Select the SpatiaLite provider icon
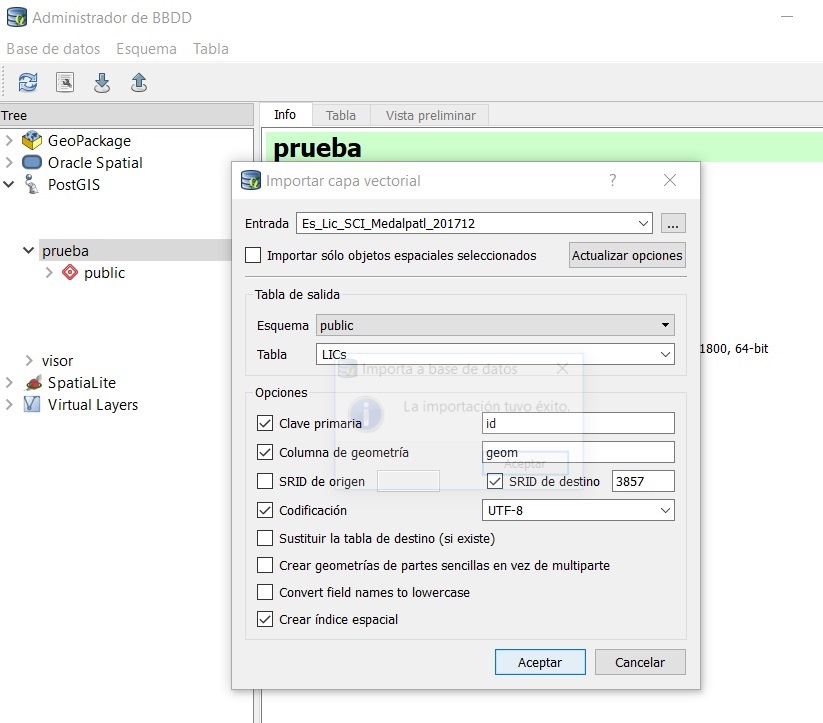Image resolution: width=823 pixels, height=723 pixels. (x=33, y=383)
